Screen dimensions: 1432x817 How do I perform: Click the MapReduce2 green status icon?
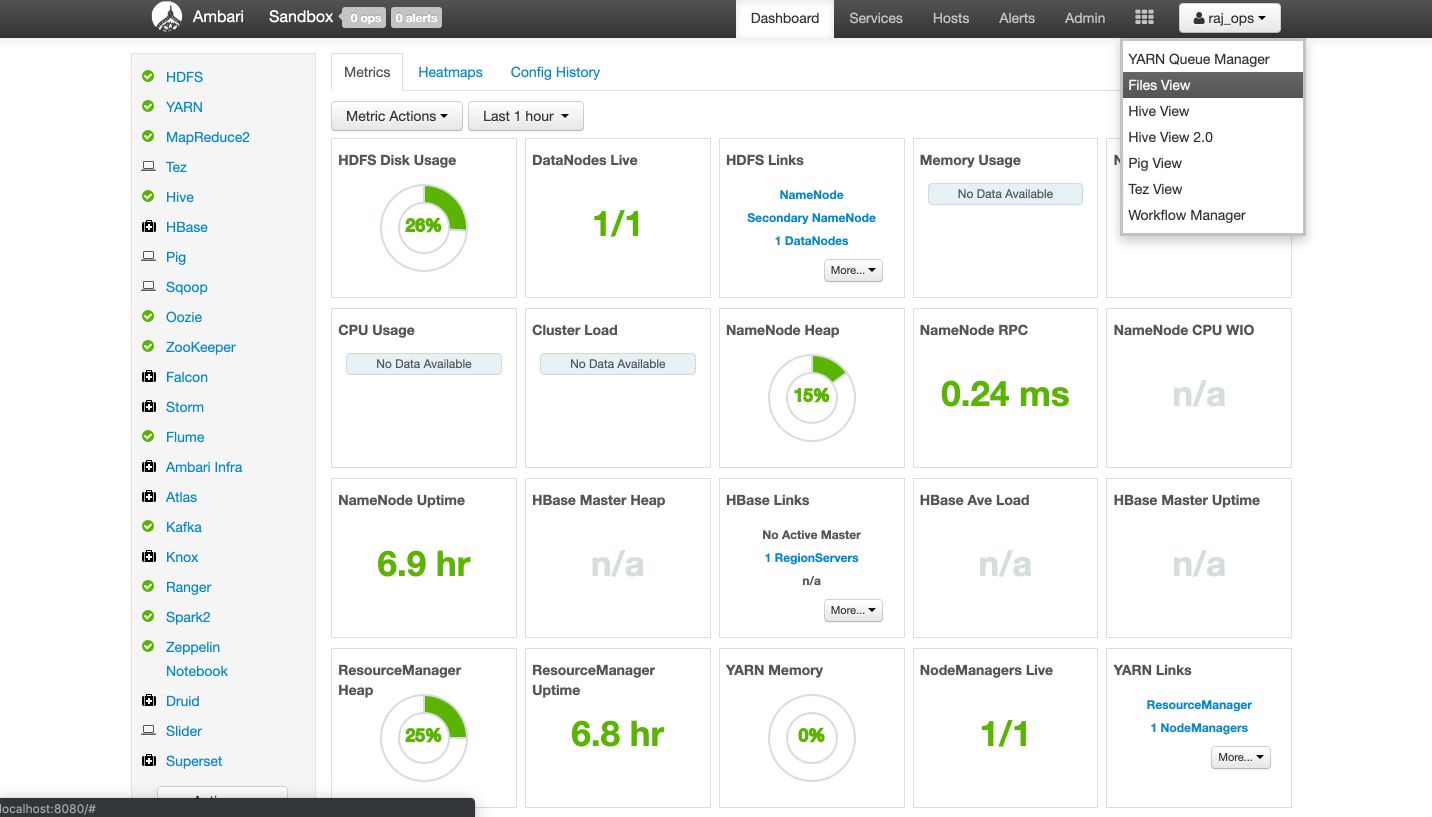point(148,136)
